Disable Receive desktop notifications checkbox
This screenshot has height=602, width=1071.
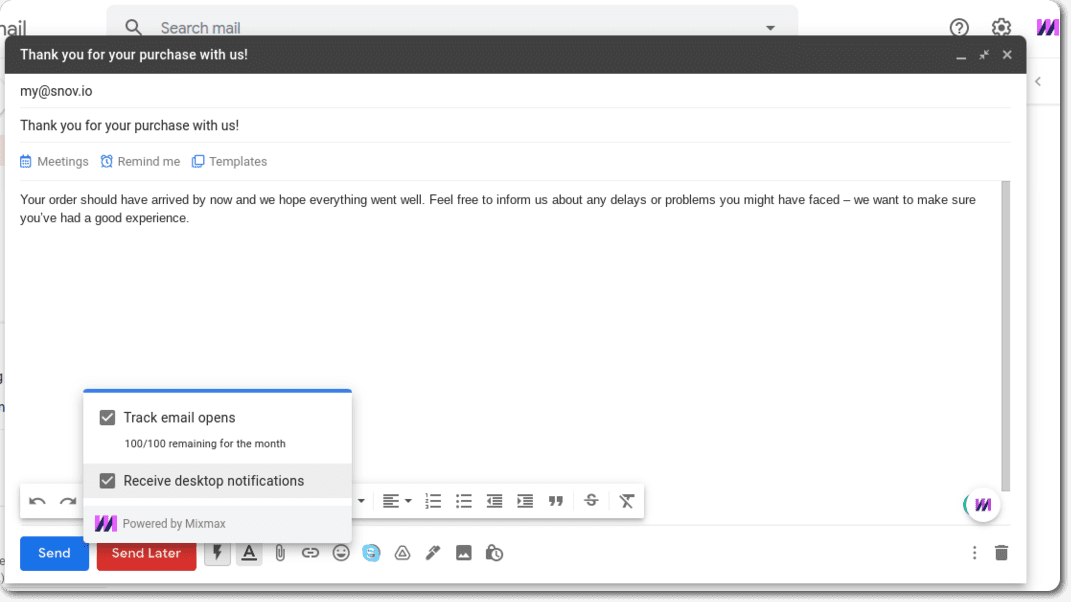pos(108,481)
